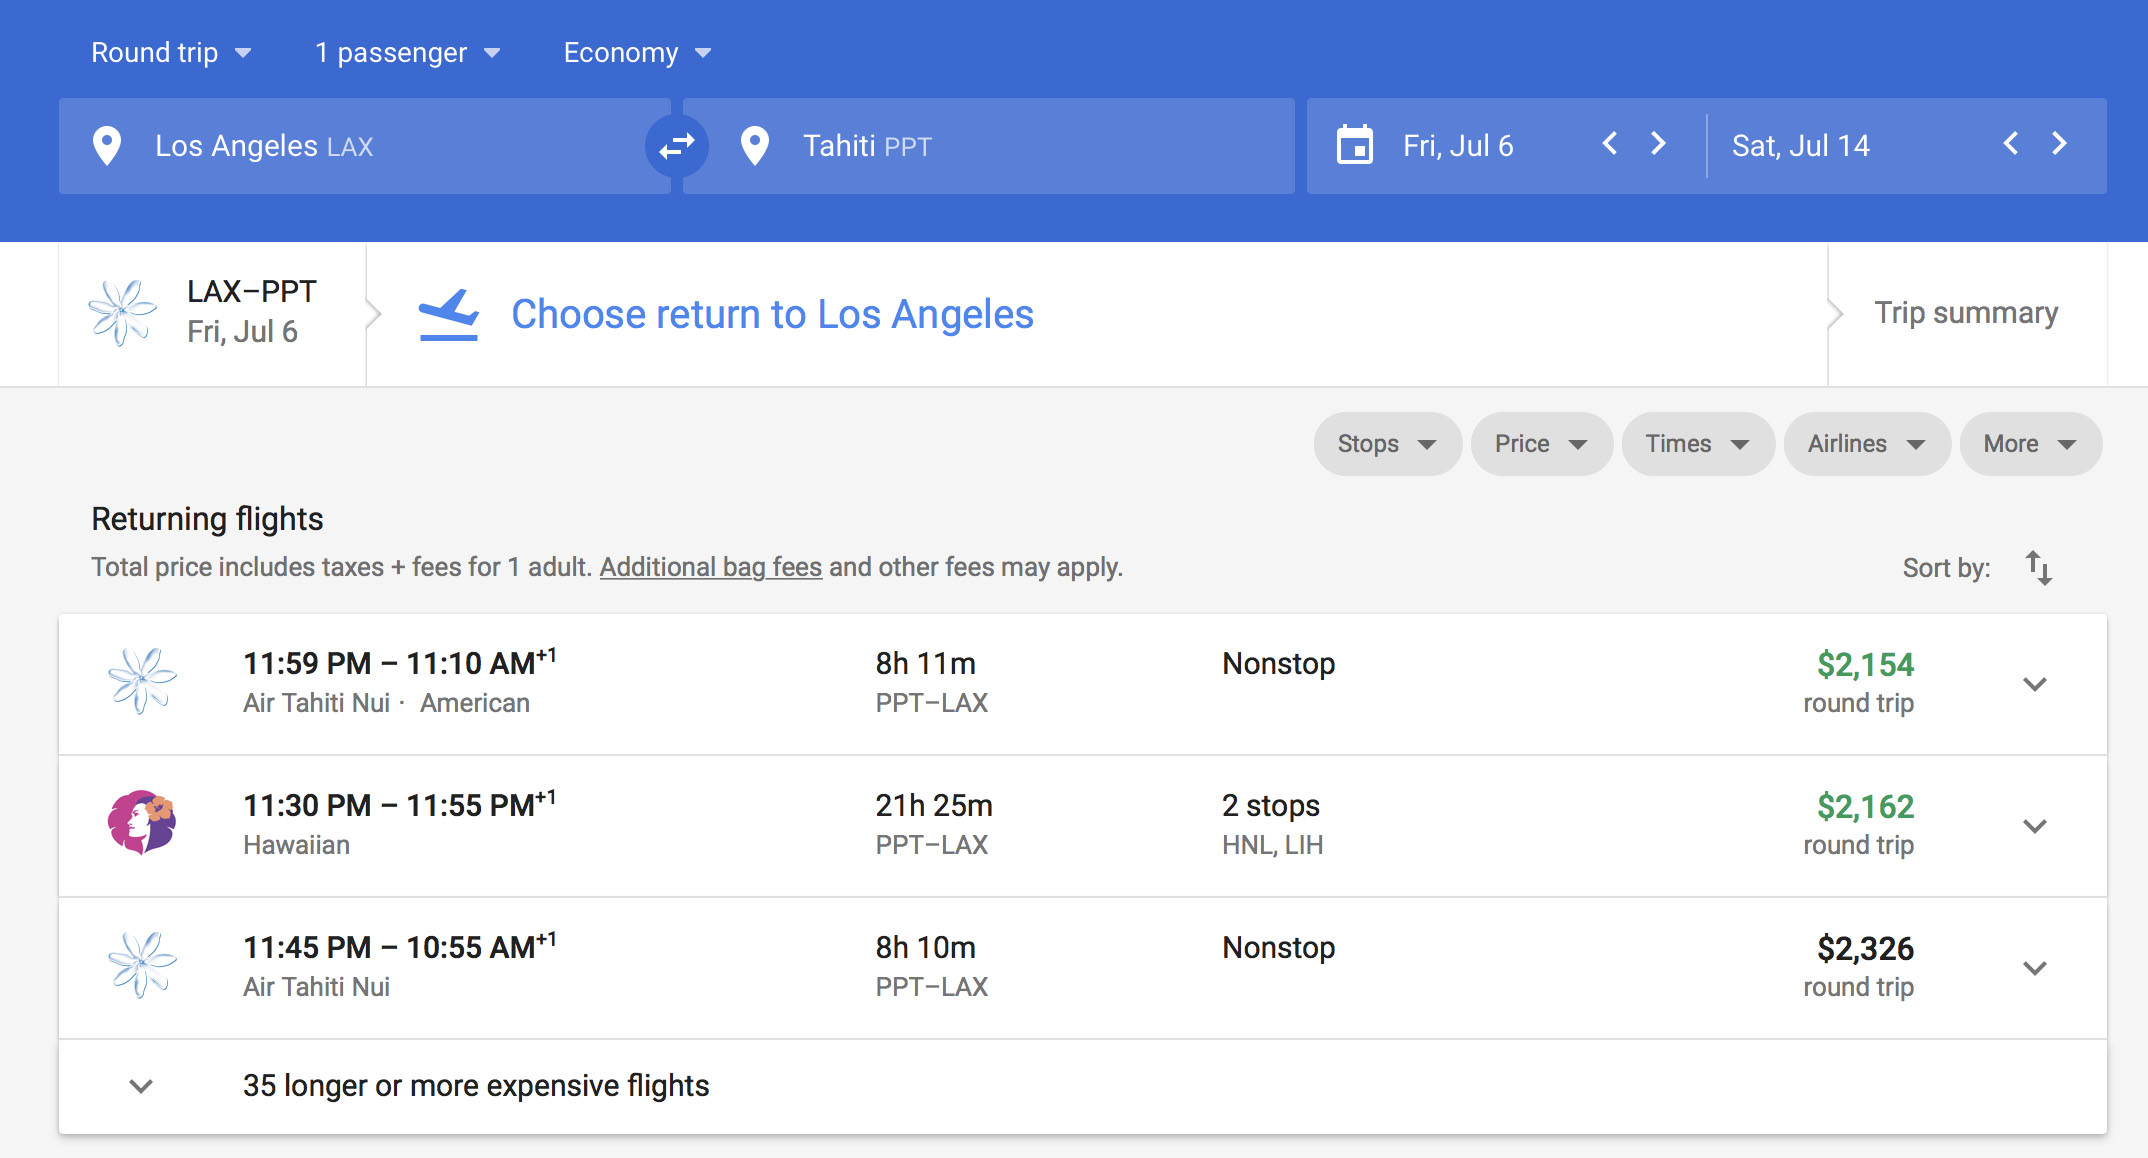Open the Additional bag fees link
2148x1158 pixels.
[711, 567]
